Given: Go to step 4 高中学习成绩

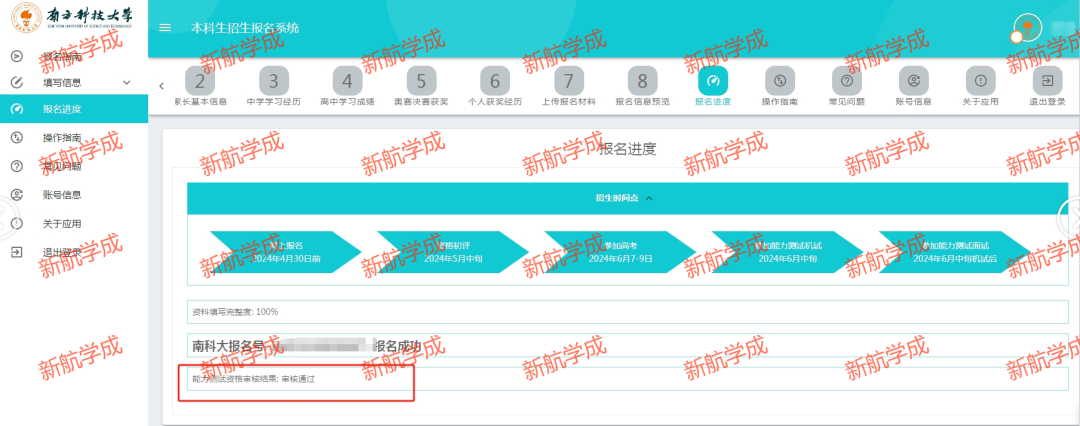Looking at the screenshot, I should click(347, 82).
